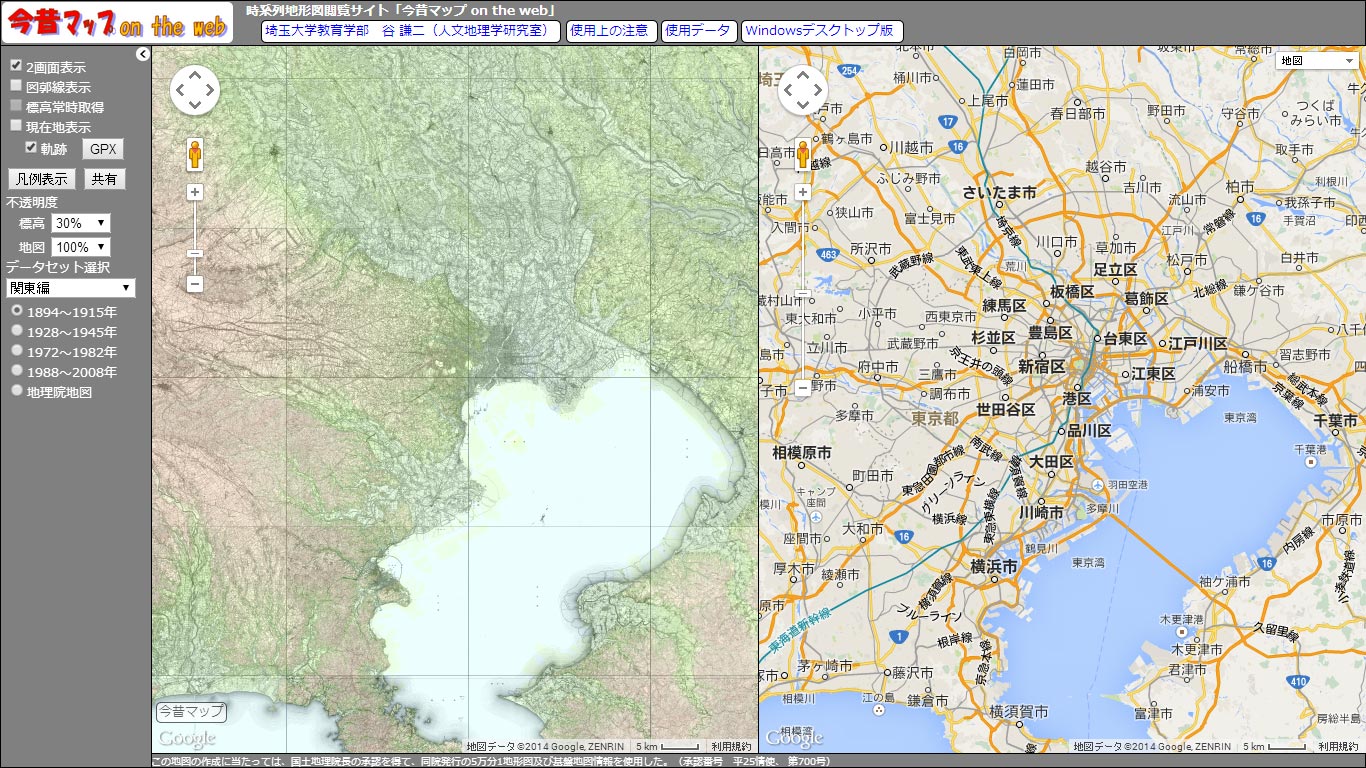Open 埼玉大学教育学部 谷 謙二 link
1366x768 pixels.
(411, 31)
